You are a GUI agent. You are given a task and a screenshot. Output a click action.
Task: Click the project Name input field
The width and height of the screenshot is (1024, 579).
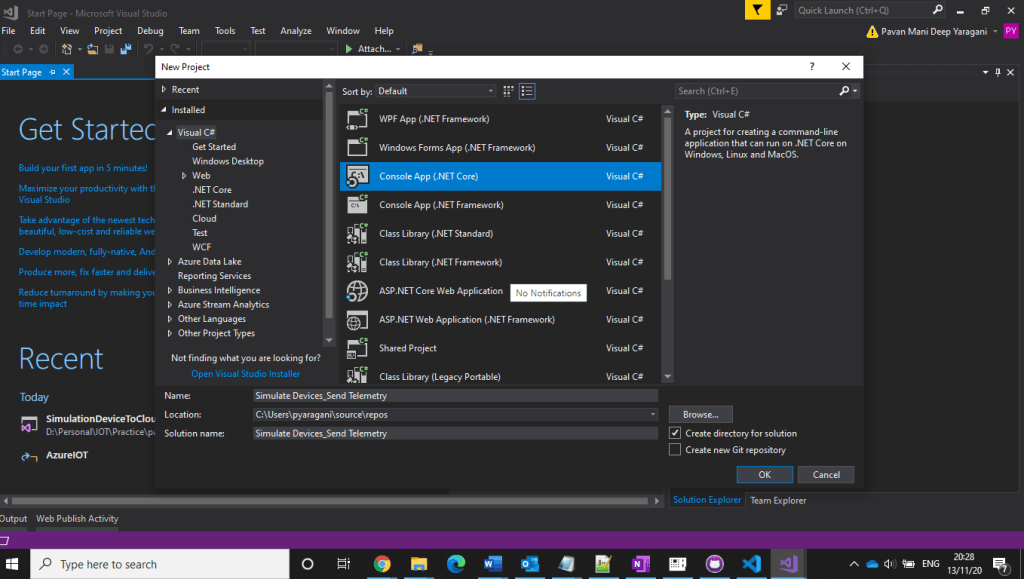(455, 396)
